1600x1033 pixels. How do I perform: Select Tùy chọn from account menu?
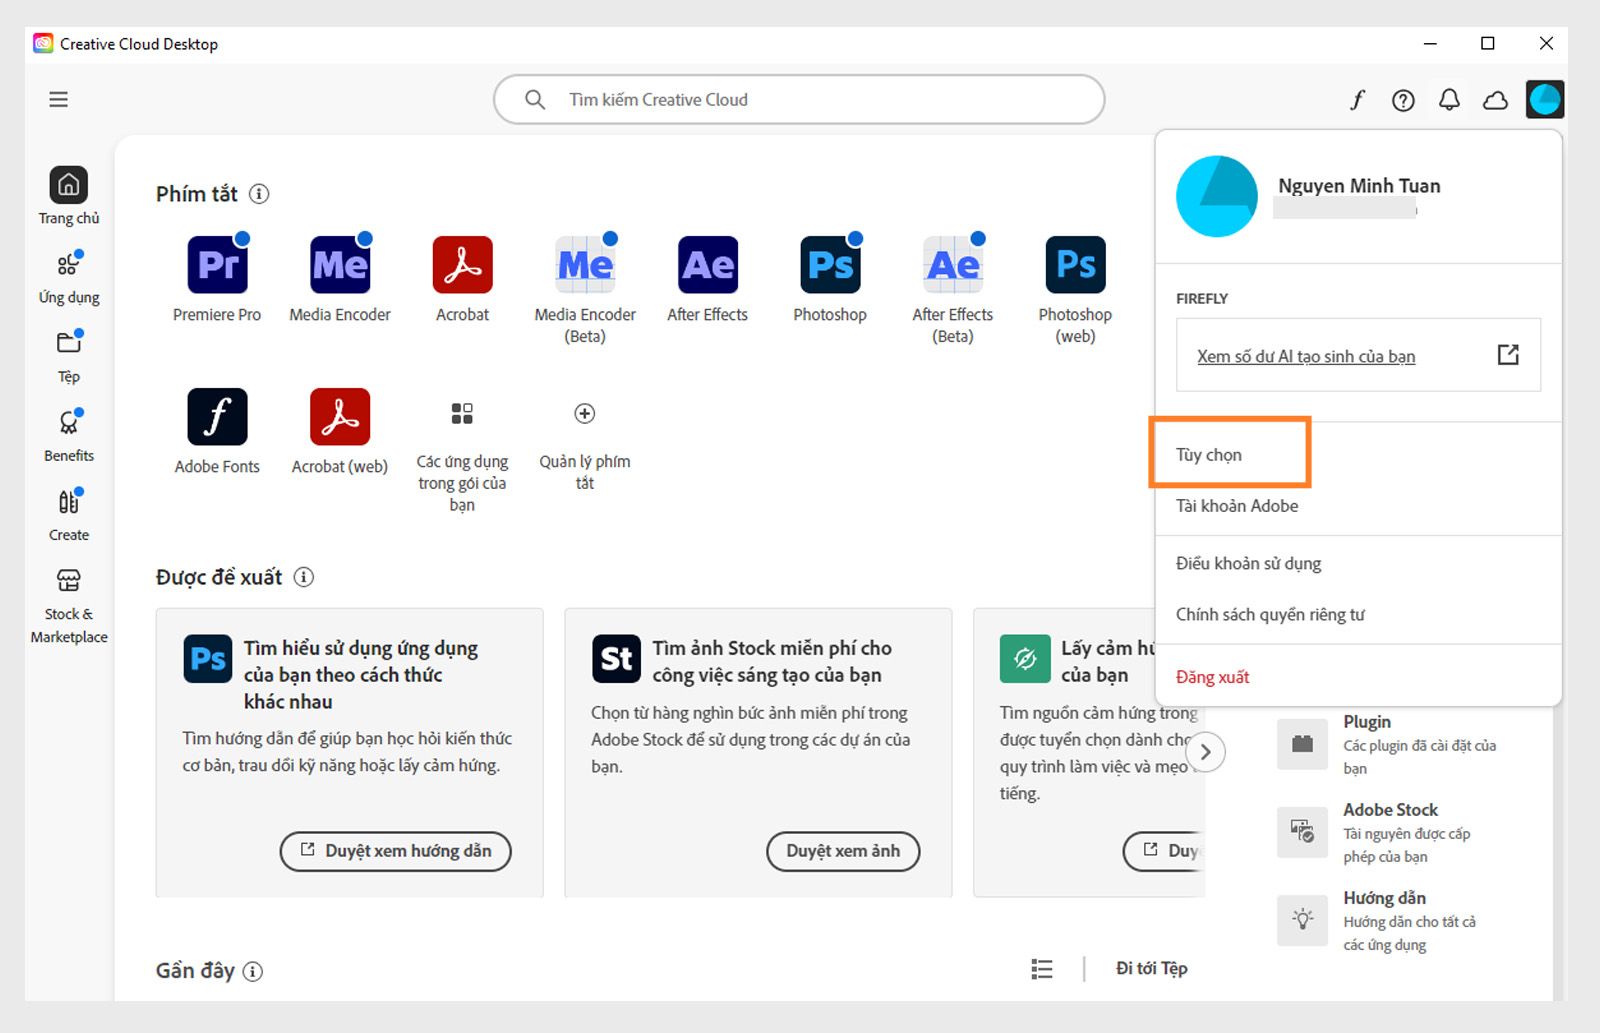click(1210, 453)
